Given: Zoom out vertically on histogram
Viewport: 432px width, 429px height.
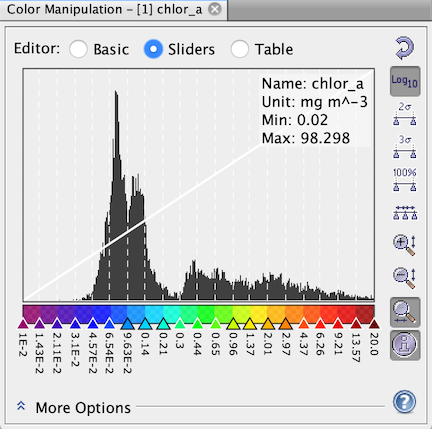Looking at the screenshot, I should [x=405, y=278].
